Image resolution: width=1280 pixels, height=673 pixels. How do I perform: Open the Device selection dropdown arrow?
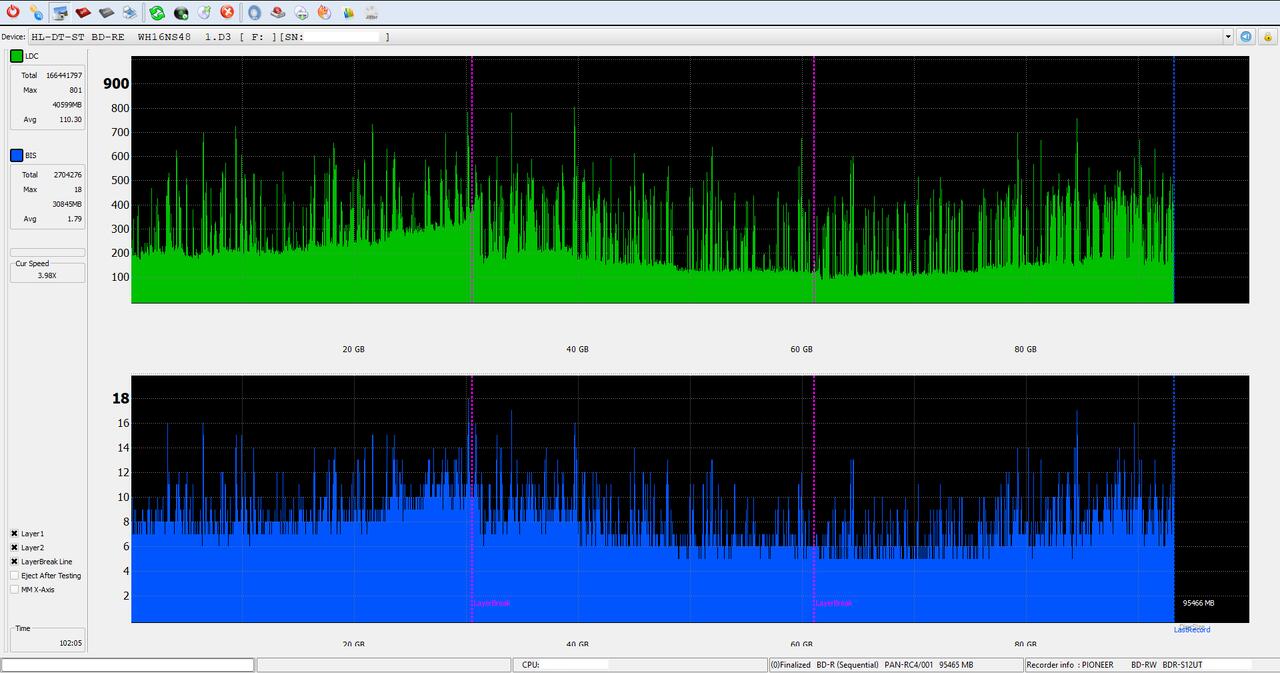(1228, 37)
